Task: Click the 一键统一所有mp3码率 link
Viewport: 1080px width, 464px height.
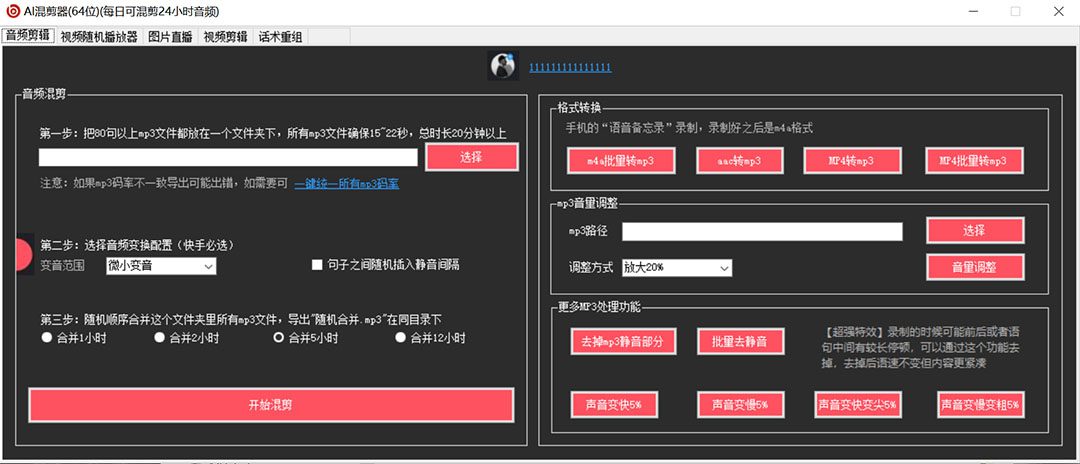Action: [346, 184]
